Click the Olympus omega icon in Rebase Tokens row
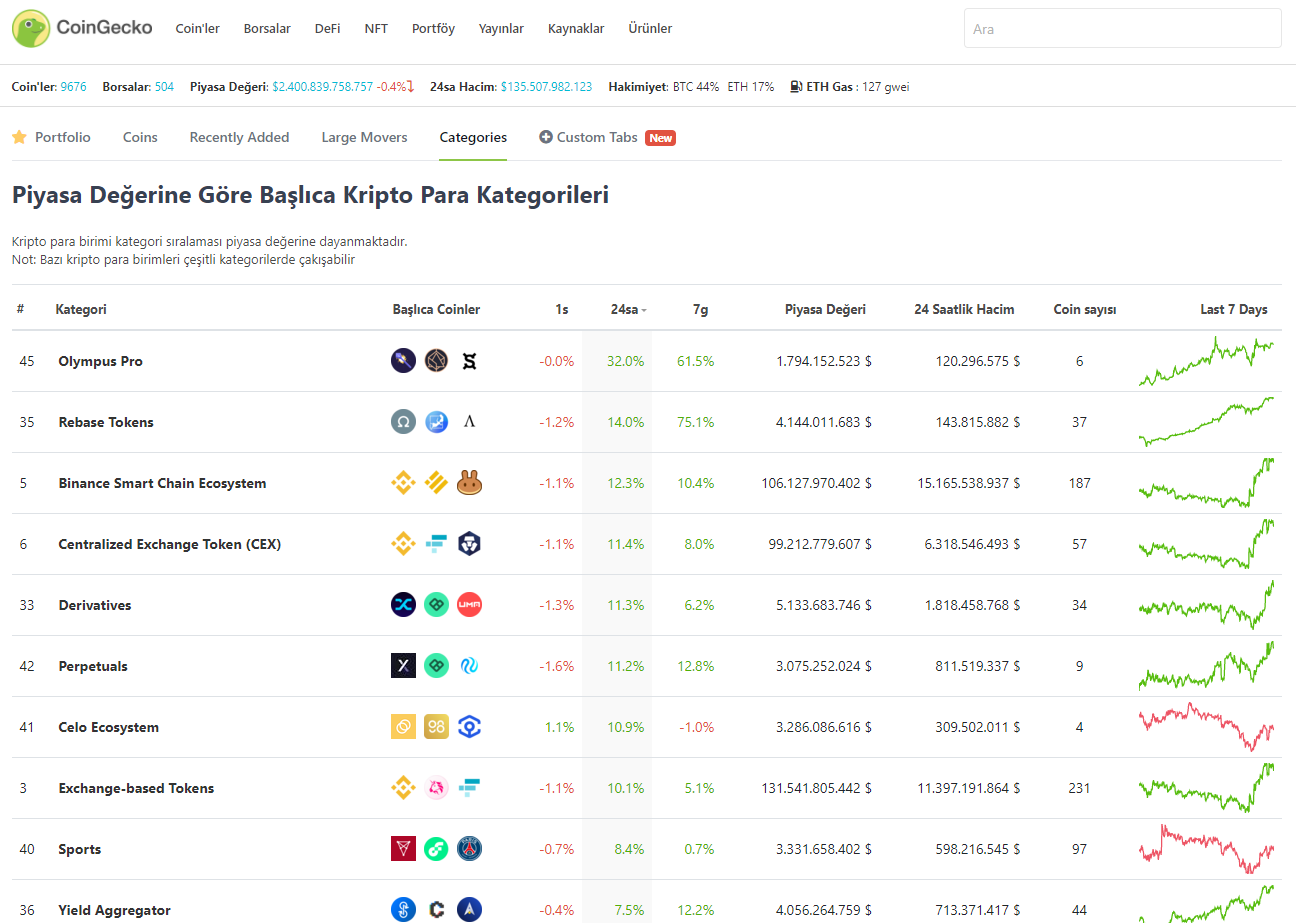Image resolution: width=1296 pixels, height=923 pixels. [403, 422]
